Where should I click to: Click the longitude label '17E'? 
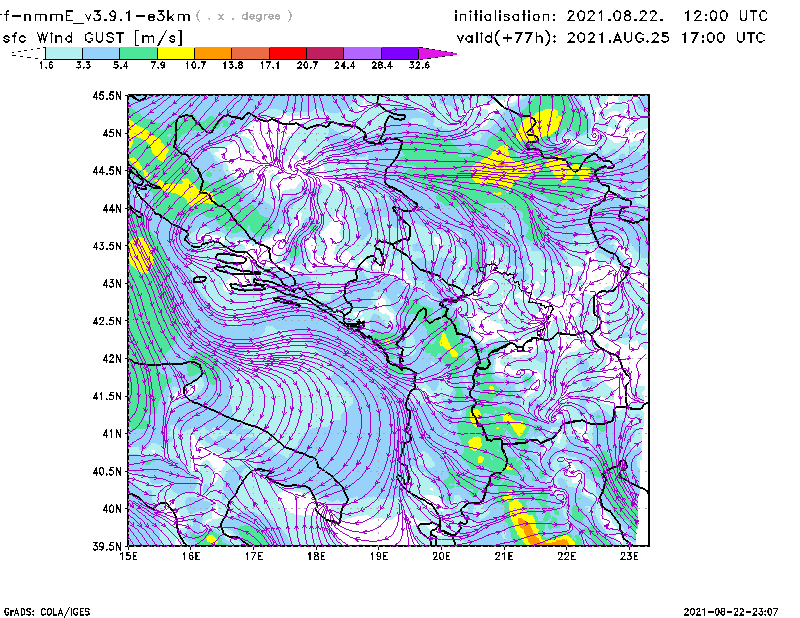pyautogui.click(x=254, y=556)
